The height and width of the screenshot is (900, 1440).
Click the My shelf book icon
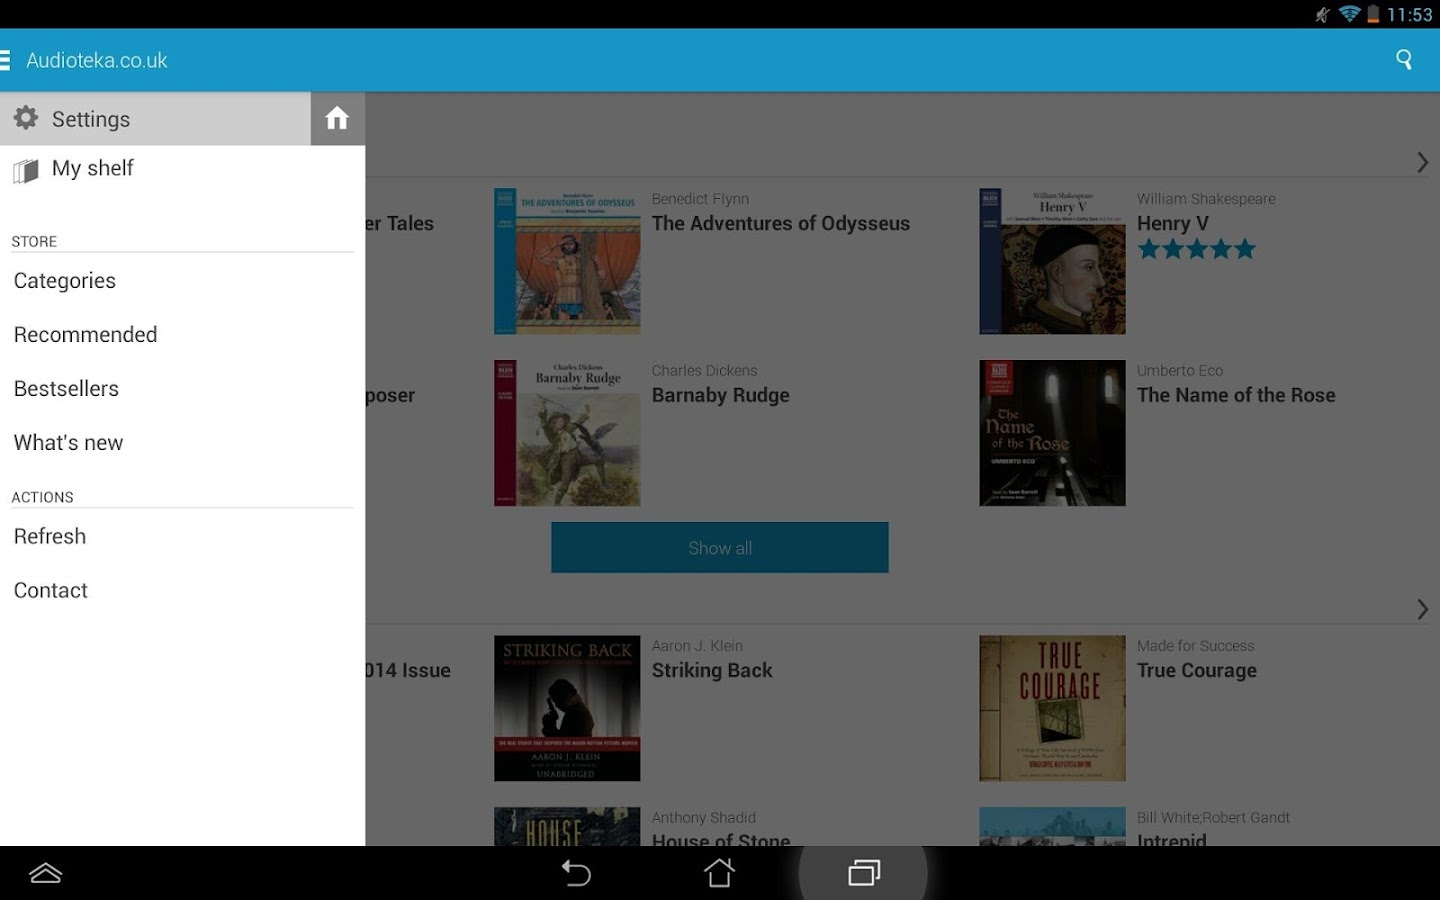click(26, 171)
